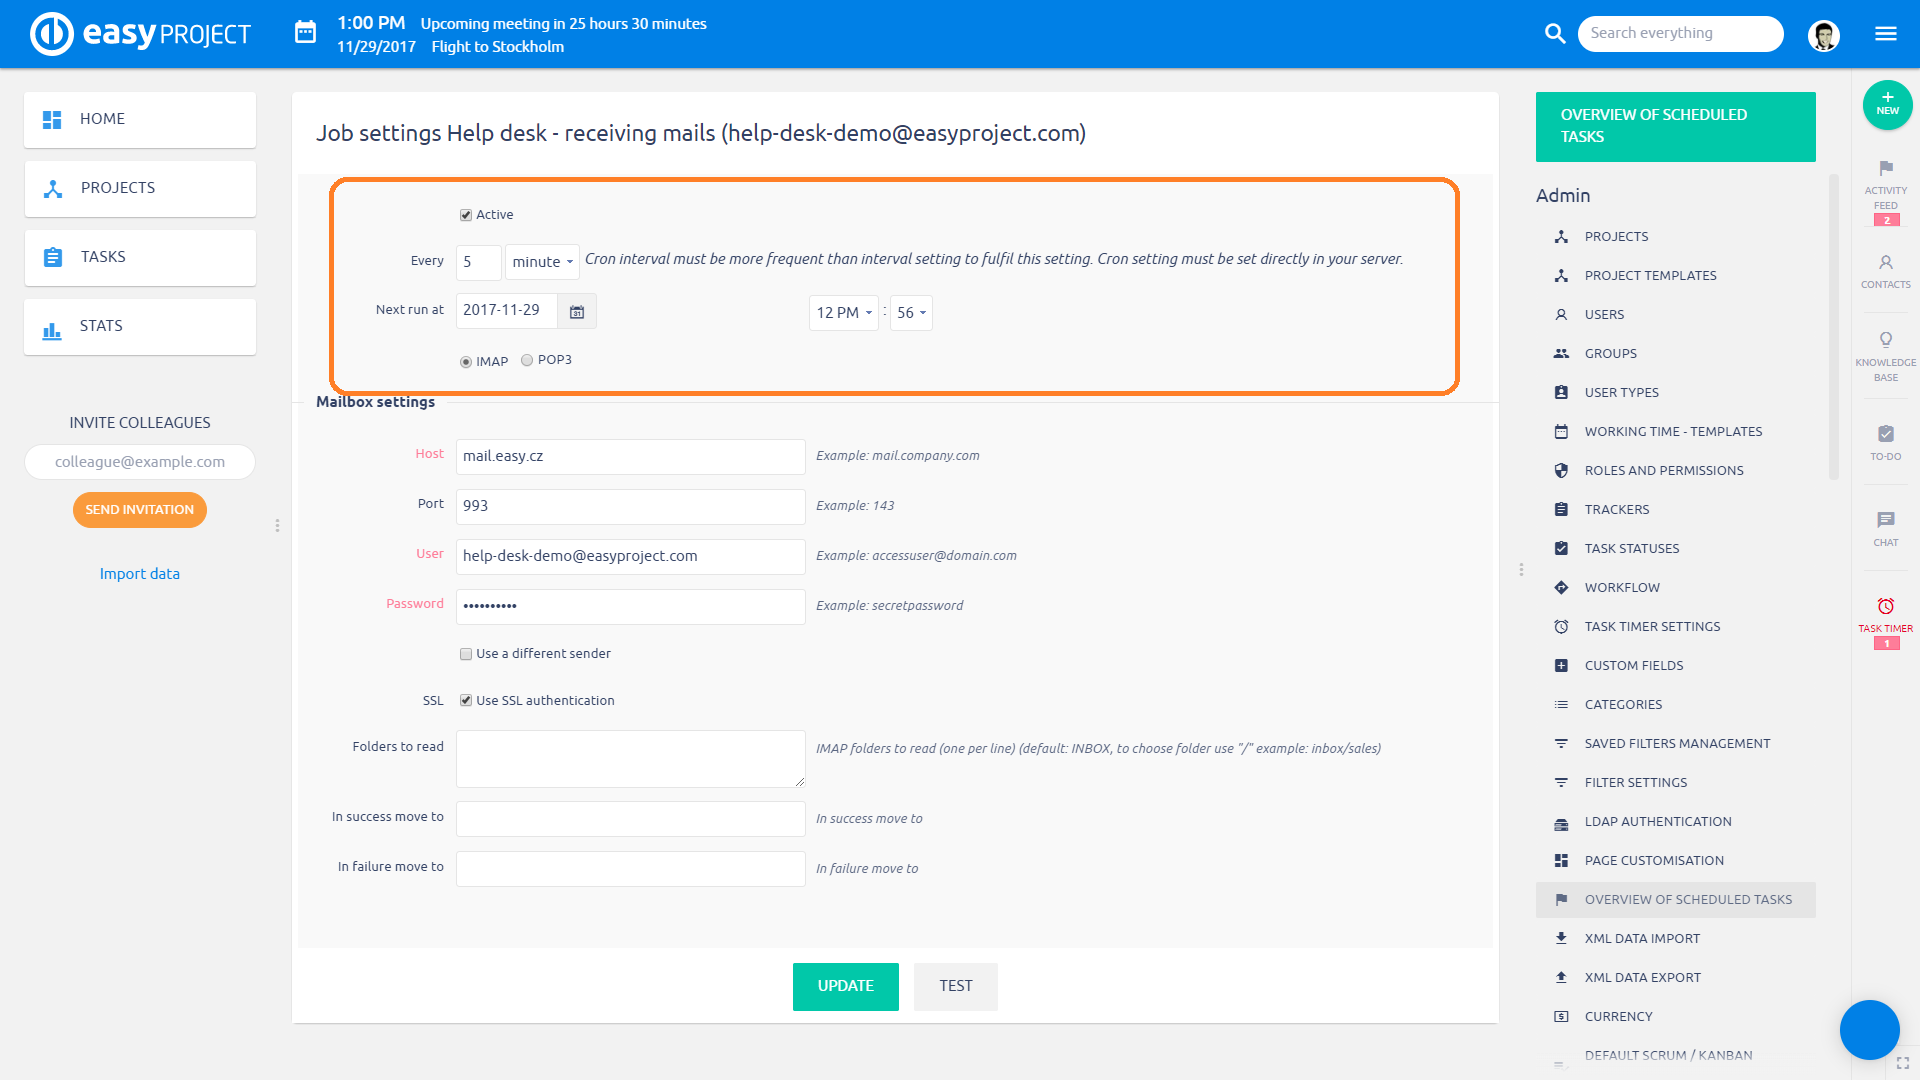
Task: Click the Host input field
Action: tap(631, 457)
